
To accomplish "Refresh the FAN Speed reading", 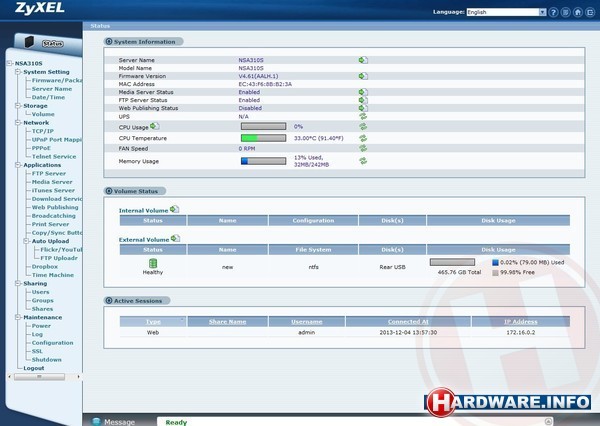I will (363, 148).
